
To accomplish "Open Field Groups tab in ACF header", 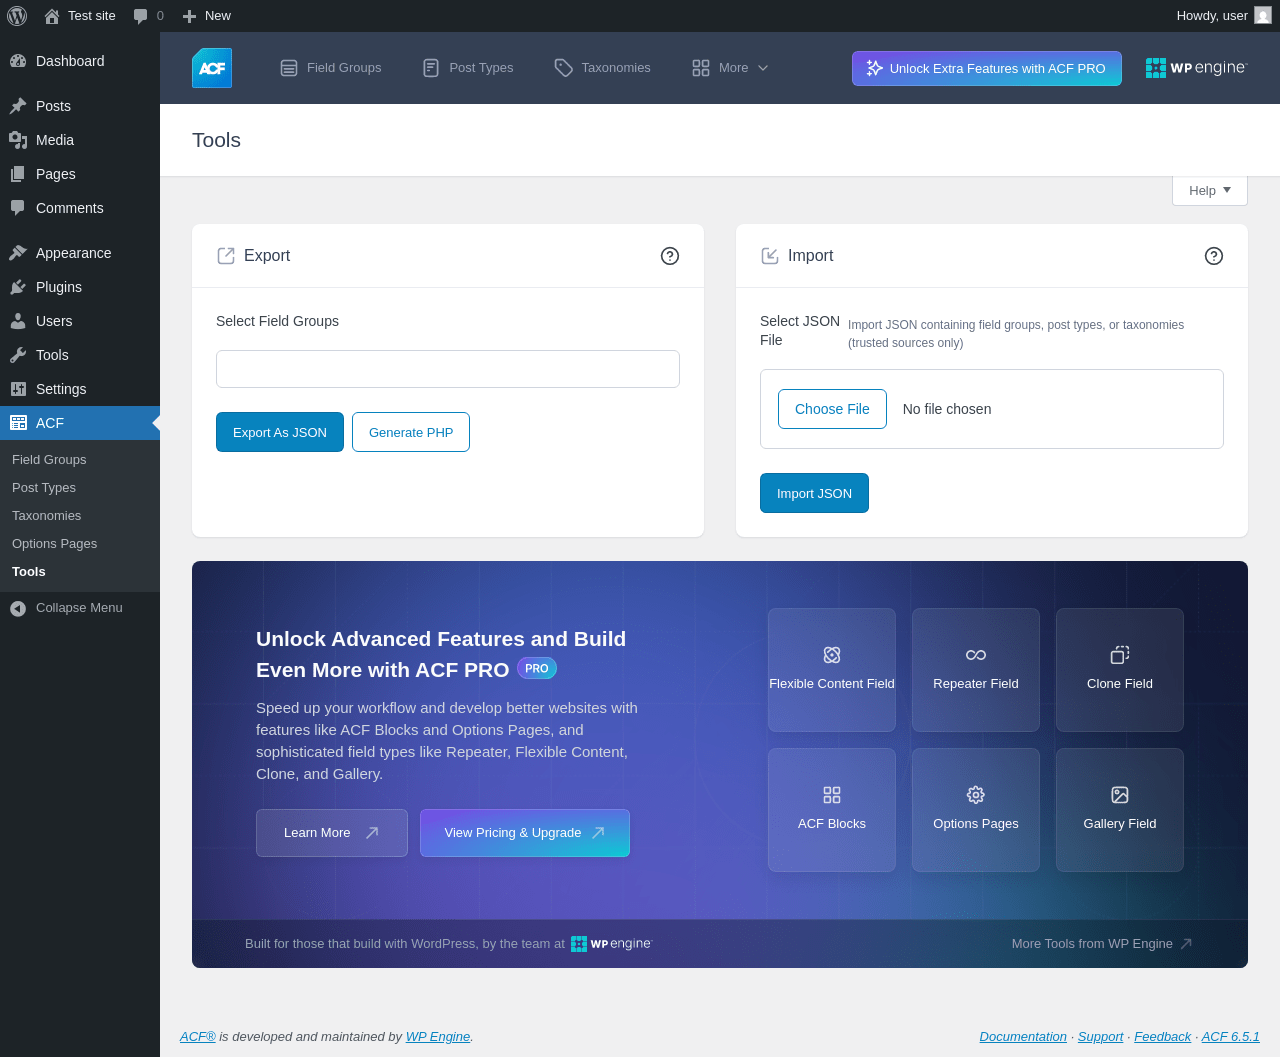I will pos(331,68).
